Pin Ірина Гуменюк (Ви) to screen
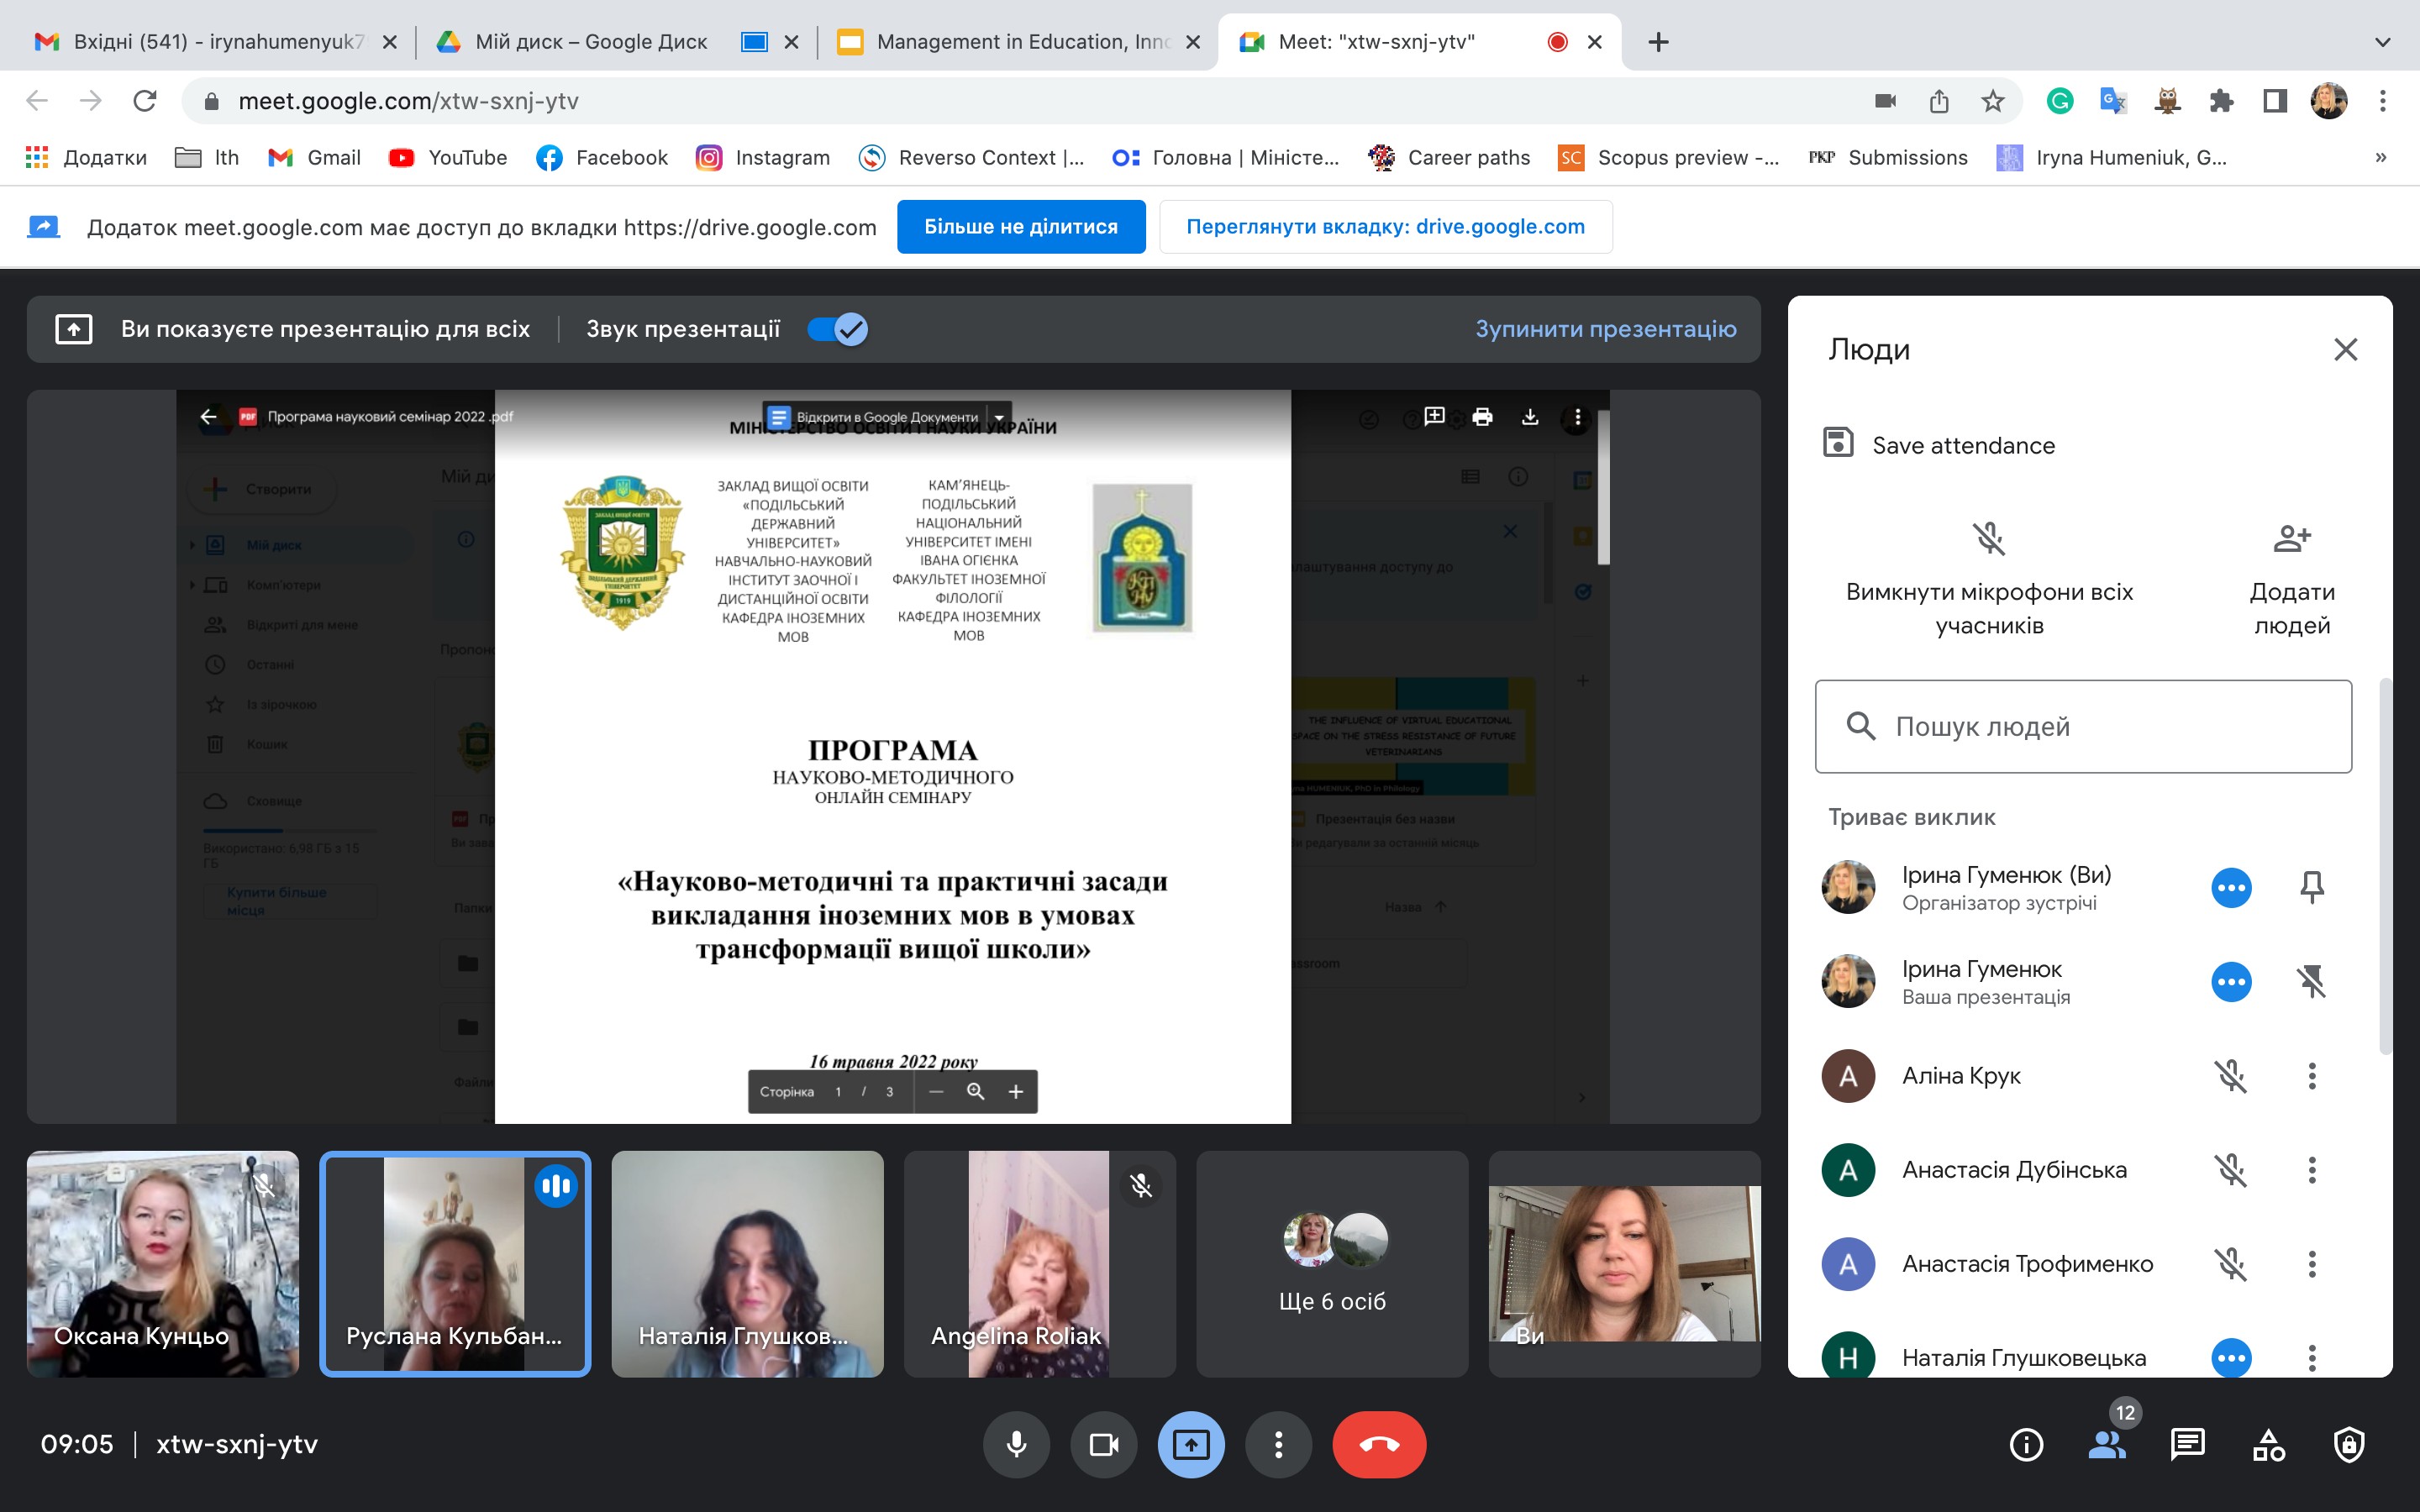The height and width of the screenshot is (1512, 2420). (x=2311, y=887)
